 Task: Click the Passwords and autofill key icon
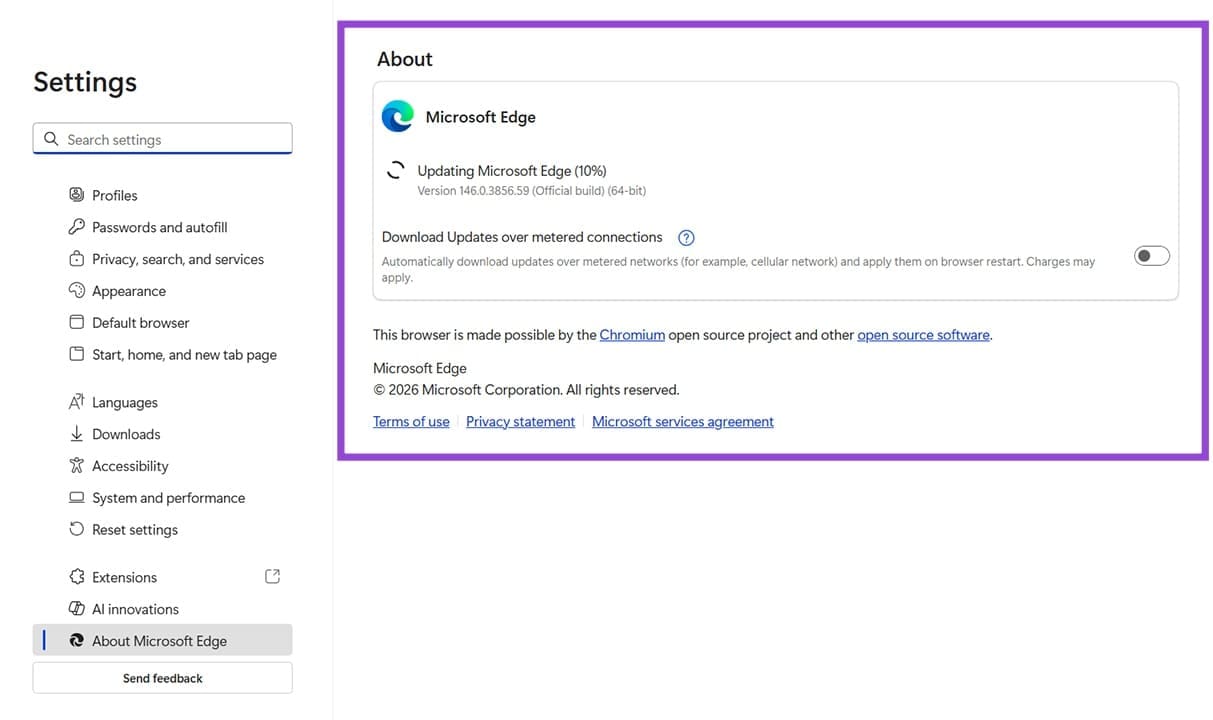click(77, 227)
